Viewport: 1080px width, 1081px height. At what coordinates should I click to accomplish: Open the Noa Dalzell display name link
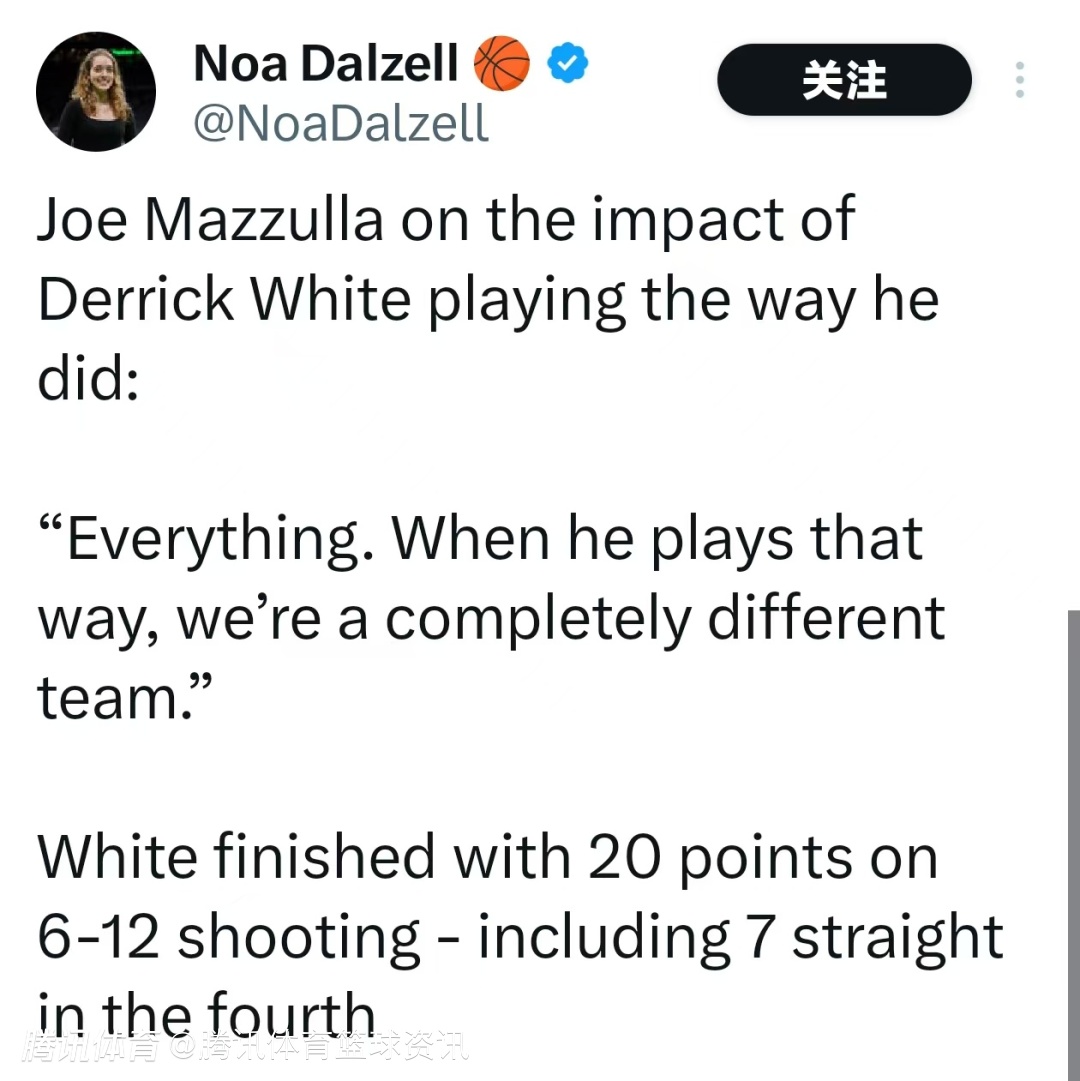[326, 63]
